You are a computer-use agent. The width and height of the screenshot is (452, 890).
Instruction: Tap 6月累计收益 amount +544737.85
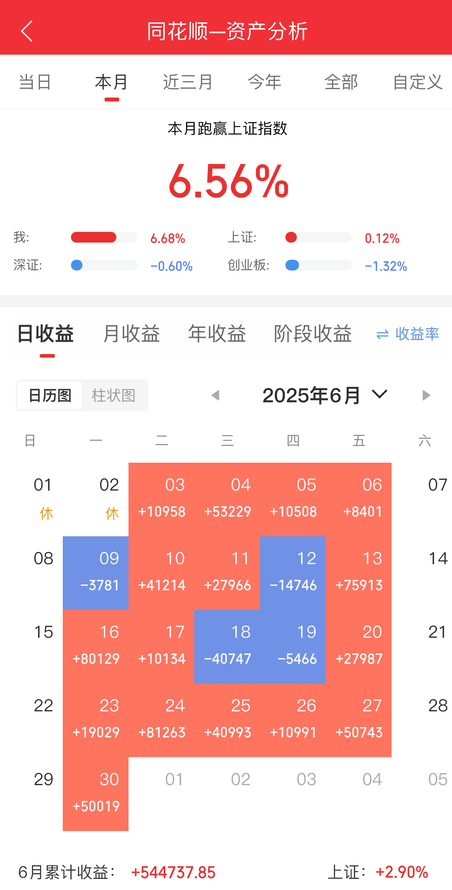tap(173, 872)
